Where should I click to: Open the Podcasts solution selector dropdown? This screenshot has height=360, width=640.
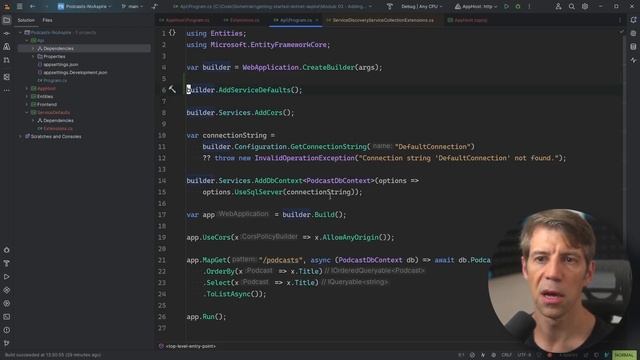84,7
